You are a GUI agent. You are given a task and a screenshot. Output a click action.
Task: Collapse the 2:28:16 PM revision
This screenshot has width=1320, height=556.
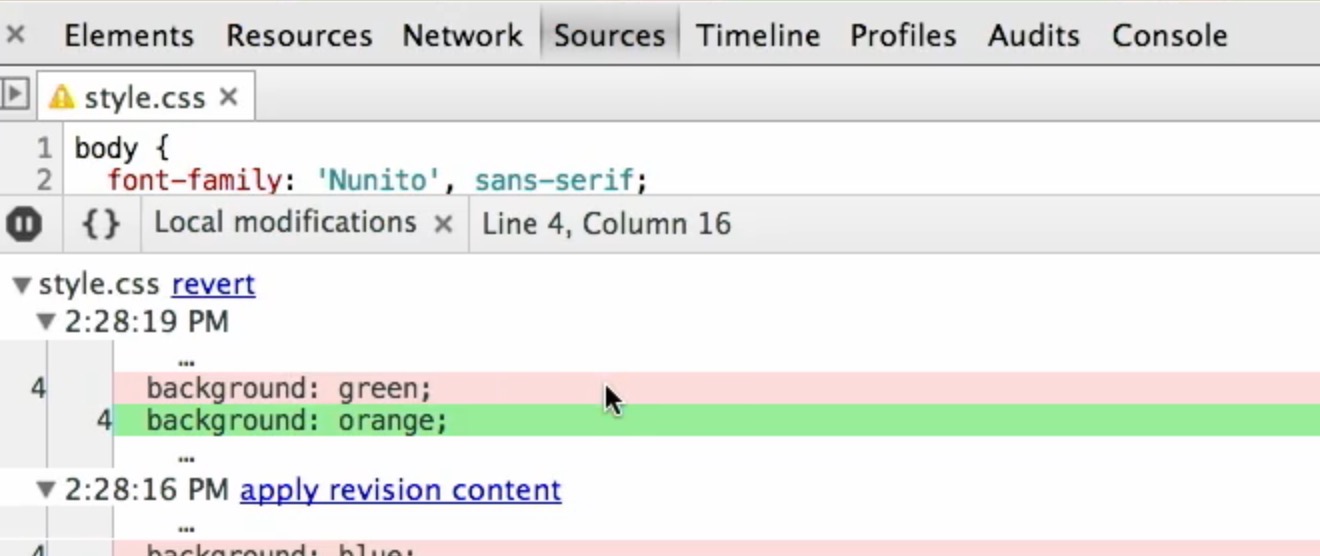point(46,490)
